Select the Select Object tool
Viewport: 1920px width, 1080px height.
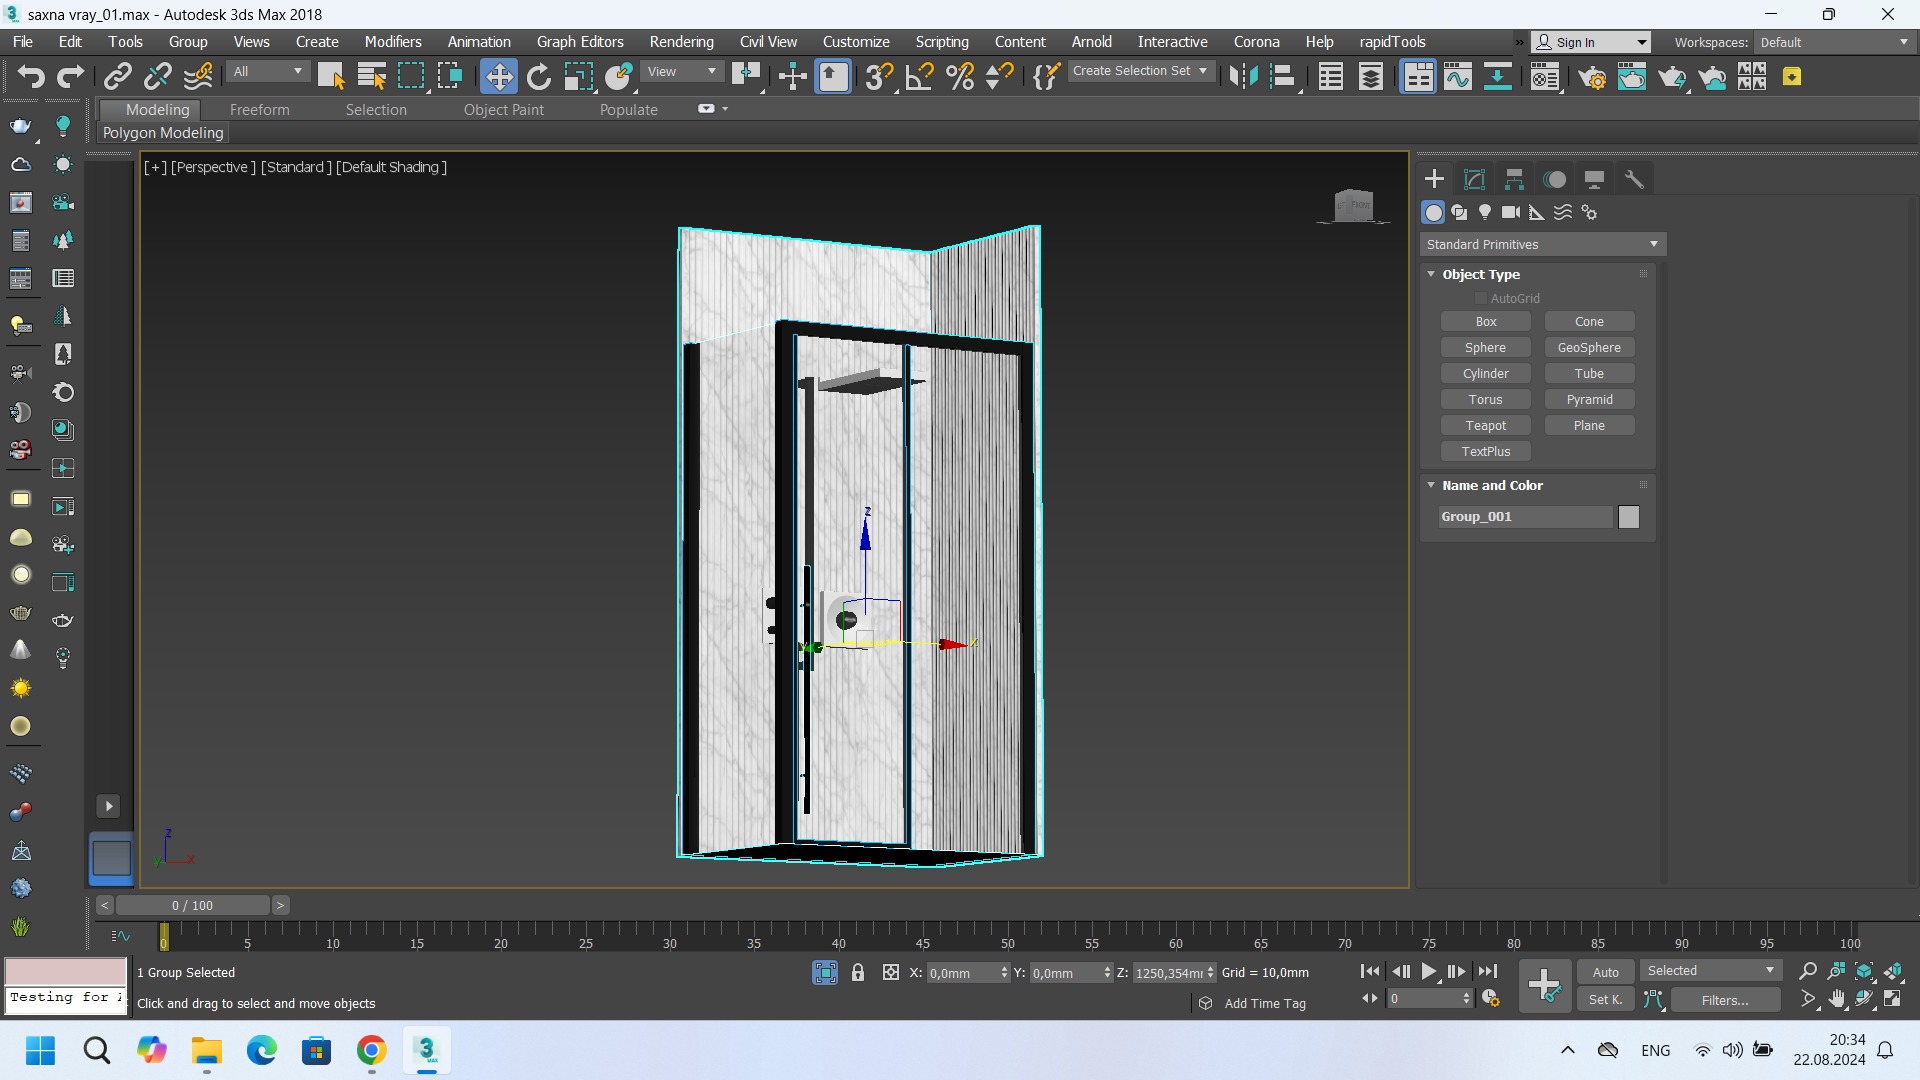pyautogui.click(x=331, y=77)
